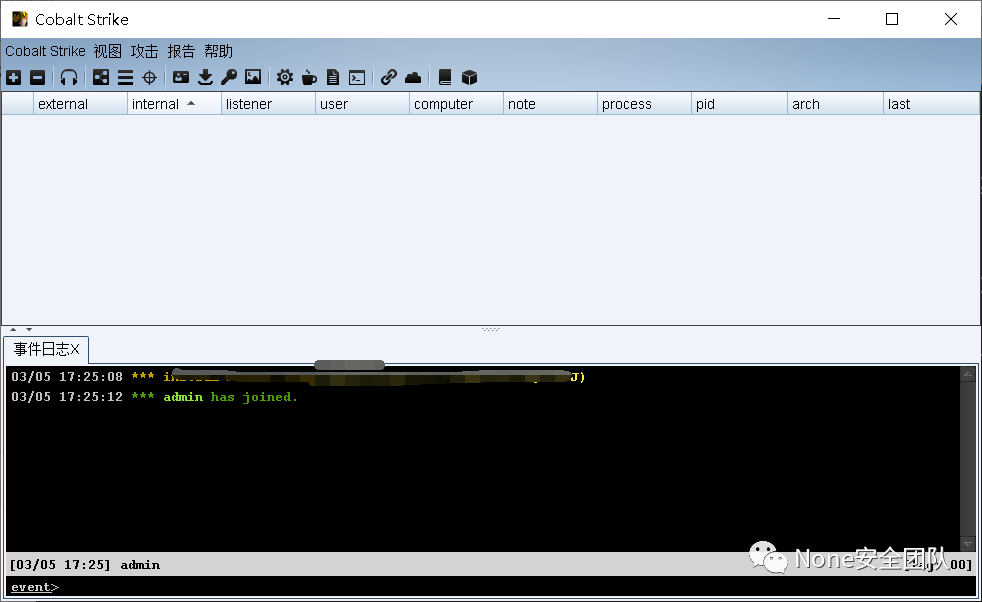Open the 报告 (Reporting) menu

click(x=181, y=51)
